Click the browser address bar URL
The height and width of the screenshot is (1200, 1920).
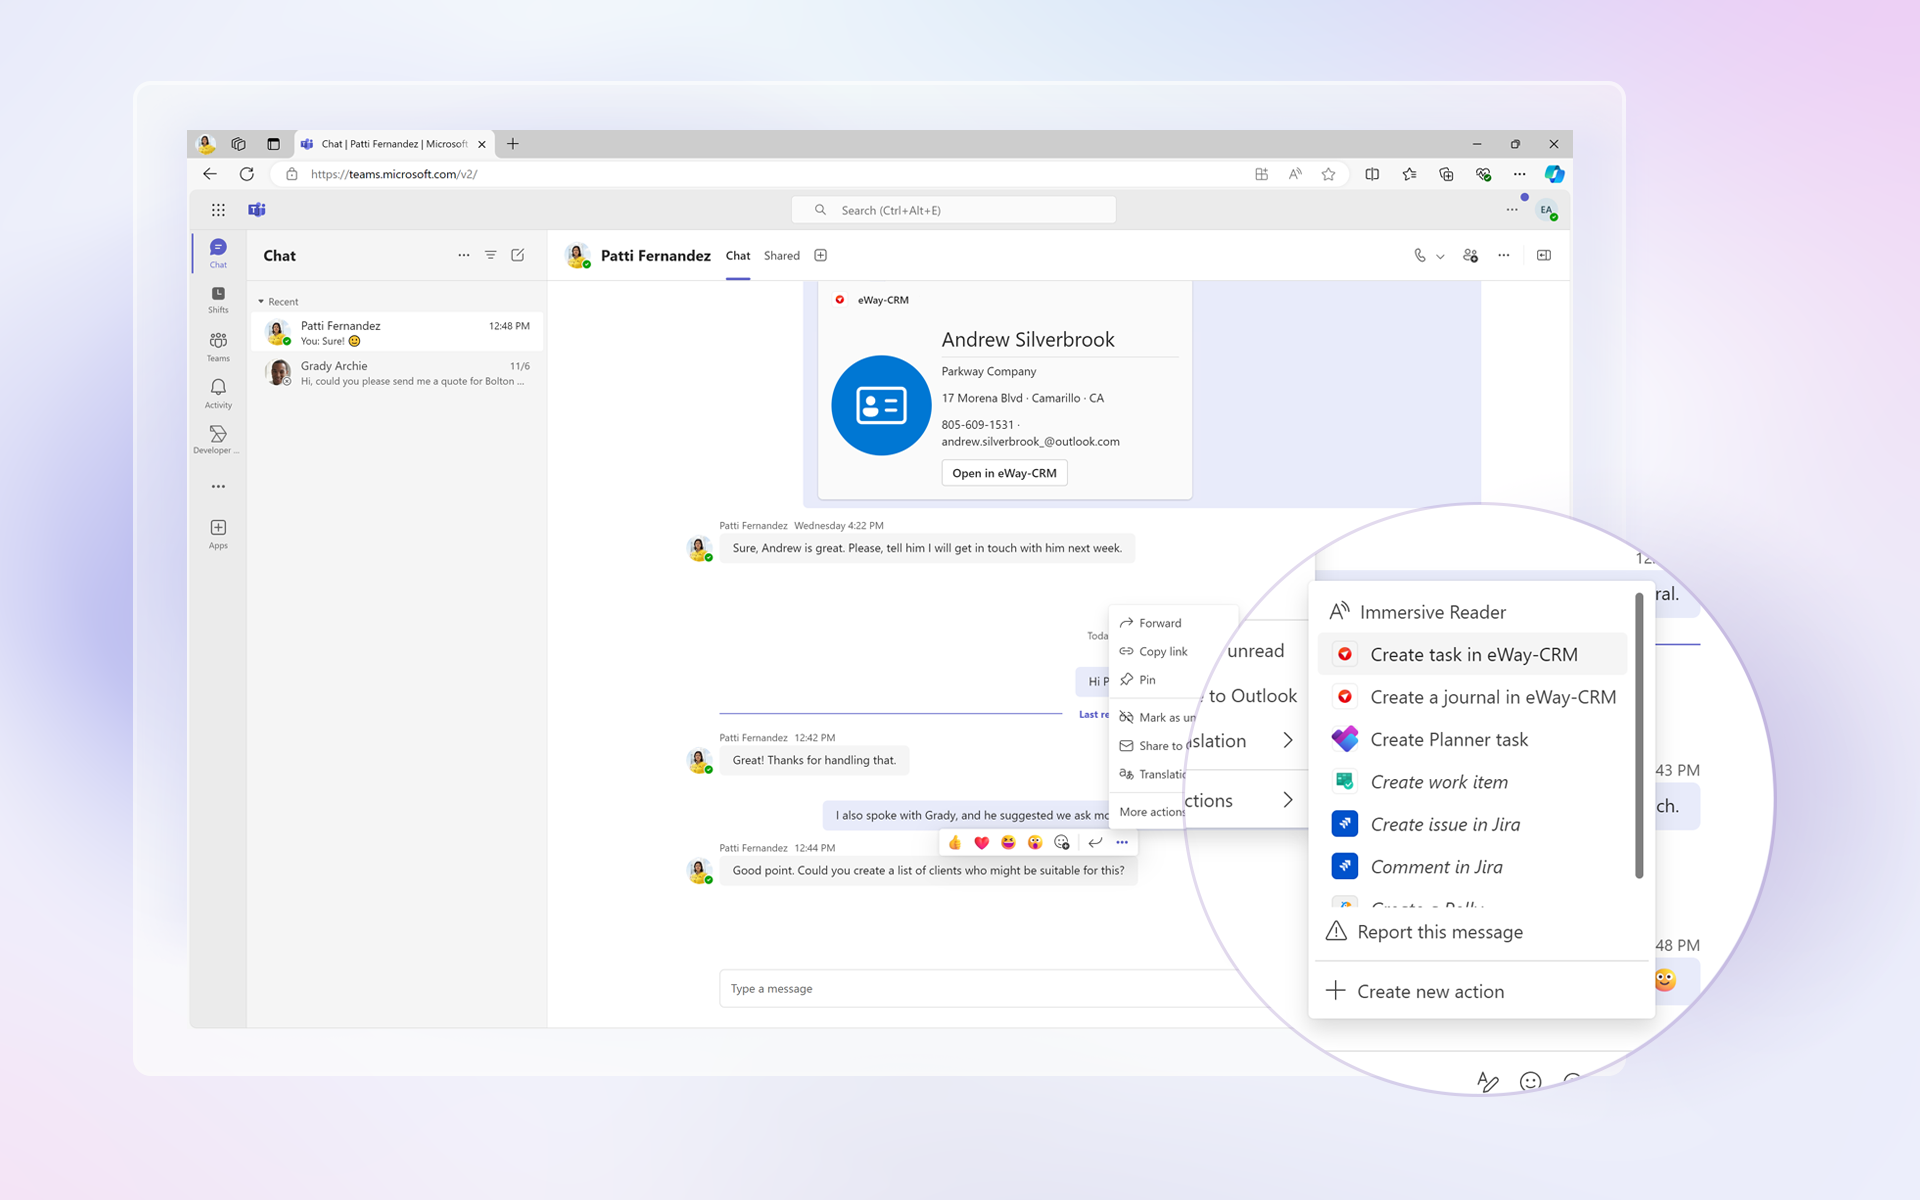coord(393,174)
